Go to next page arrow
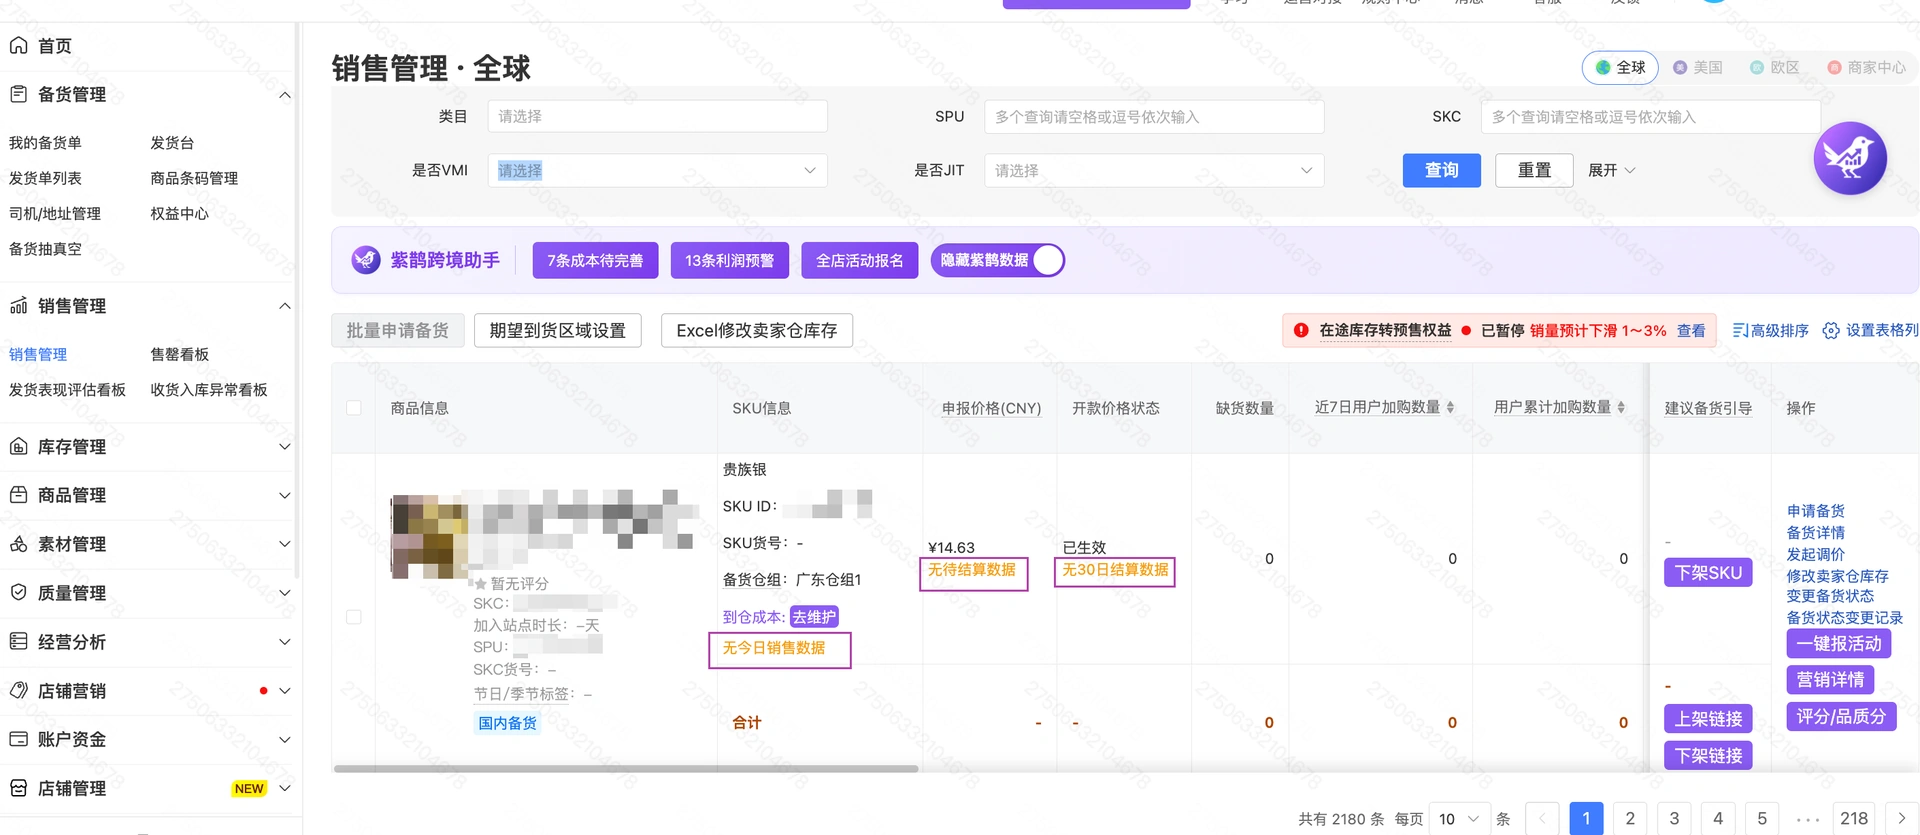The width and height of the screenshot is (1920, 835). tap(1901, 818)
